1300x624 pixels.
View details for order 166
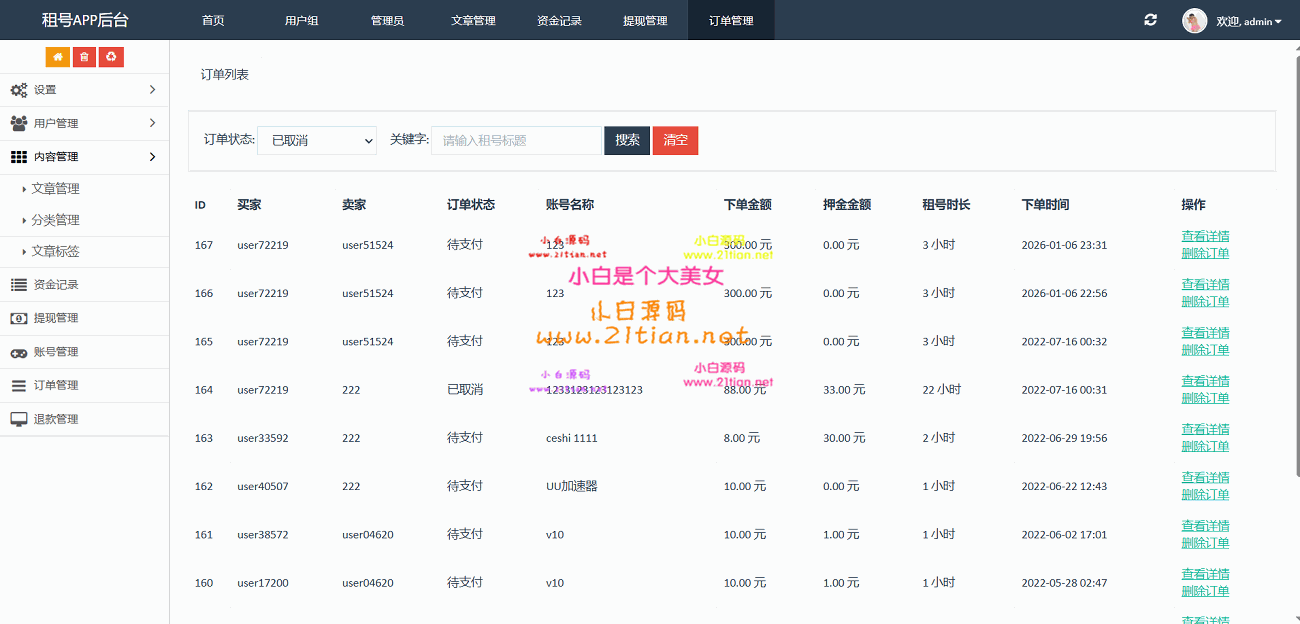1205,284
